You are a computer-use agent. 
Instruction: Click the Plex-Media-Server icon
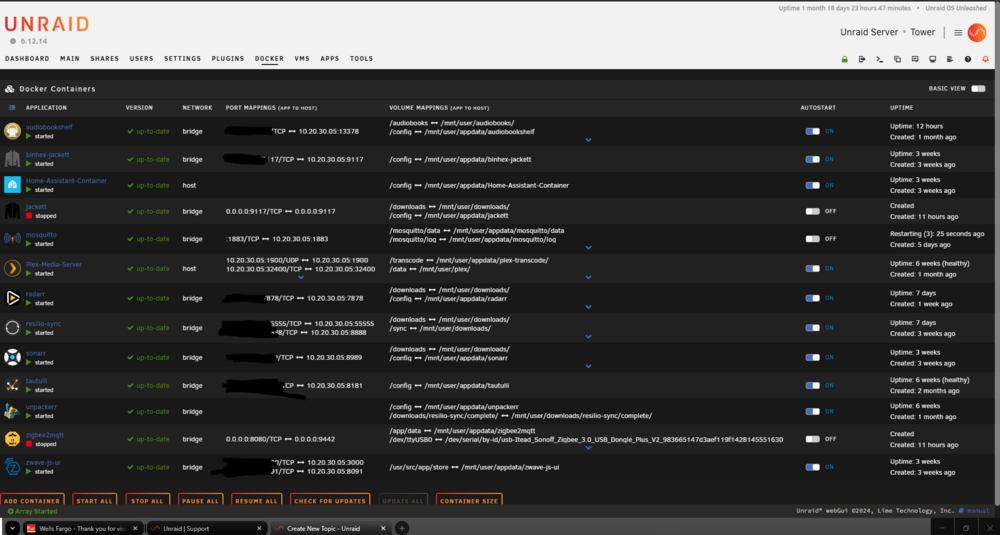coord(12,268)
